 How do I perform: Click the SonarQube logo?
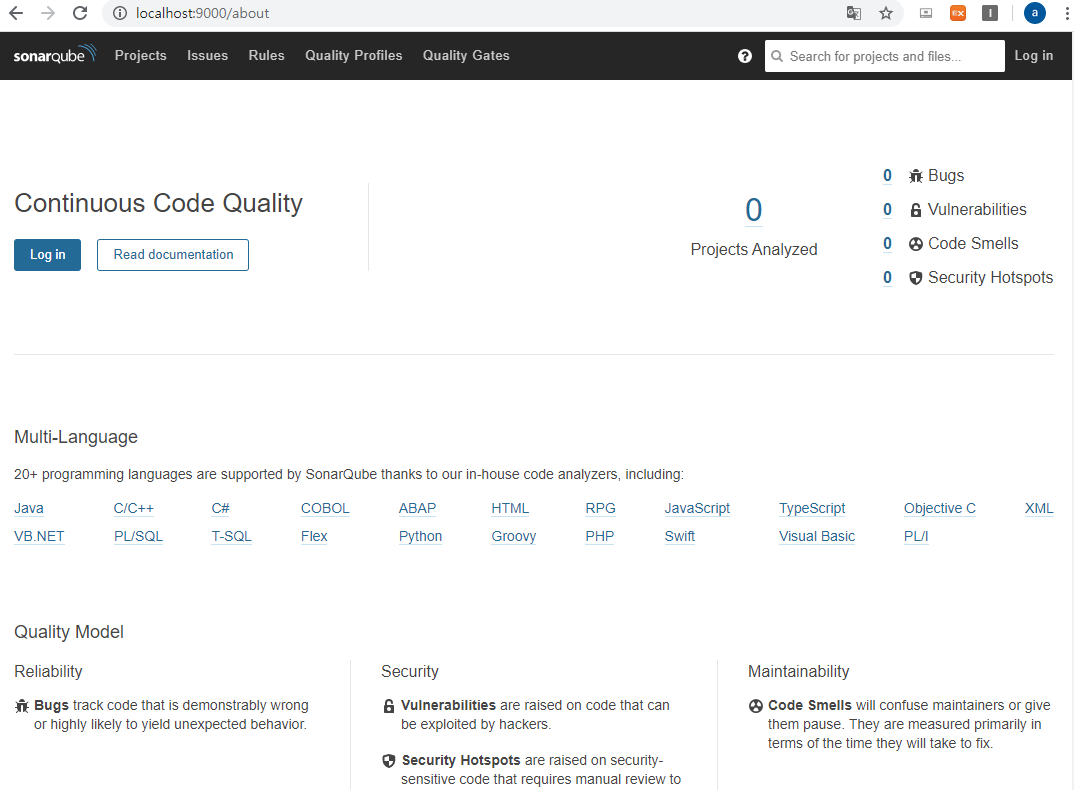55,55
